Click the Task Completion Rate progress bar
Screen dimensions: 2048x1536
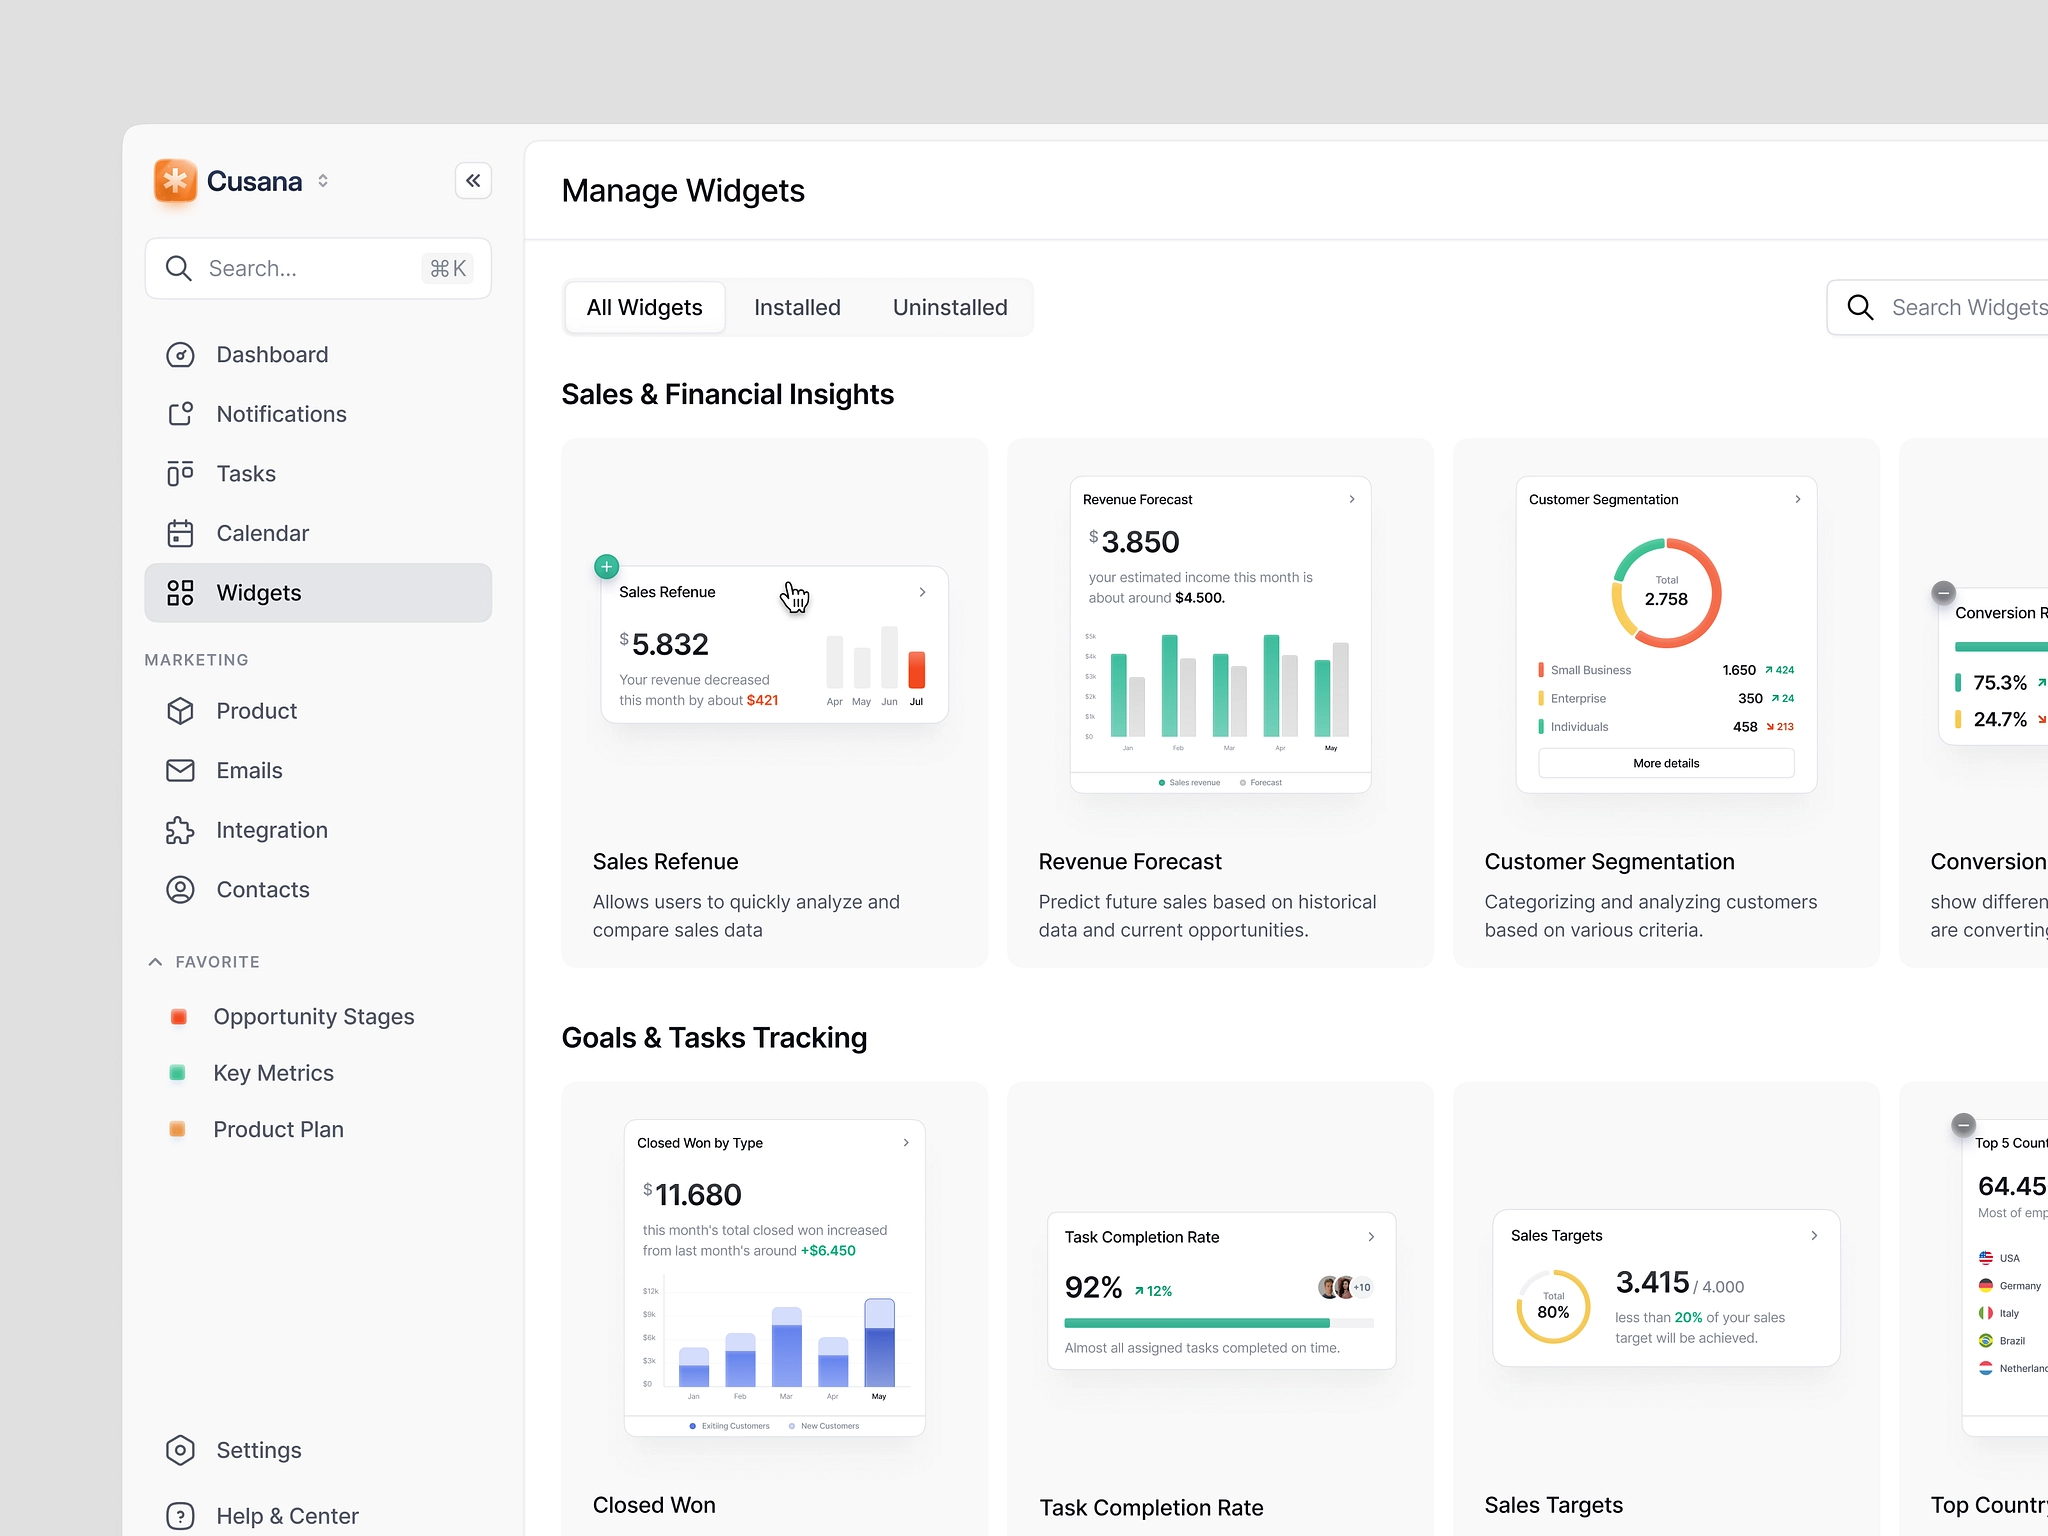(1219, 1321)
